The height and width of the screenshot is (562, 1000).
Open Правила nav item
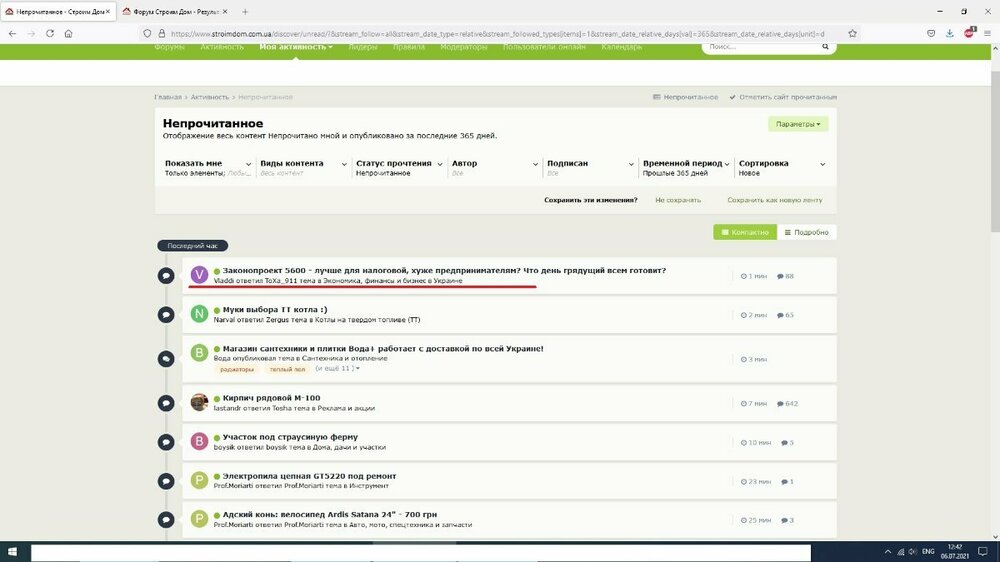(409, 47)
